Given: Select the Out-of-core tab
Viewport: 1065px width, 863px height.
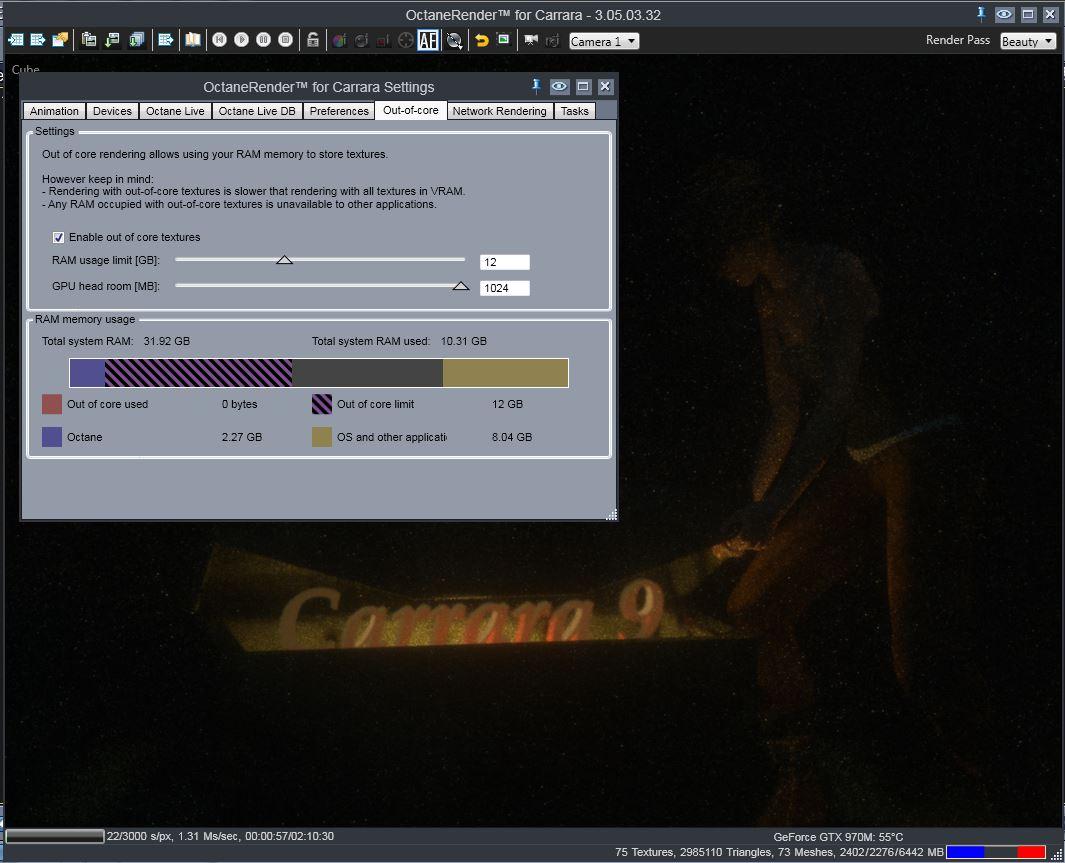Looking at the screenshot, I should pos(411,110).
